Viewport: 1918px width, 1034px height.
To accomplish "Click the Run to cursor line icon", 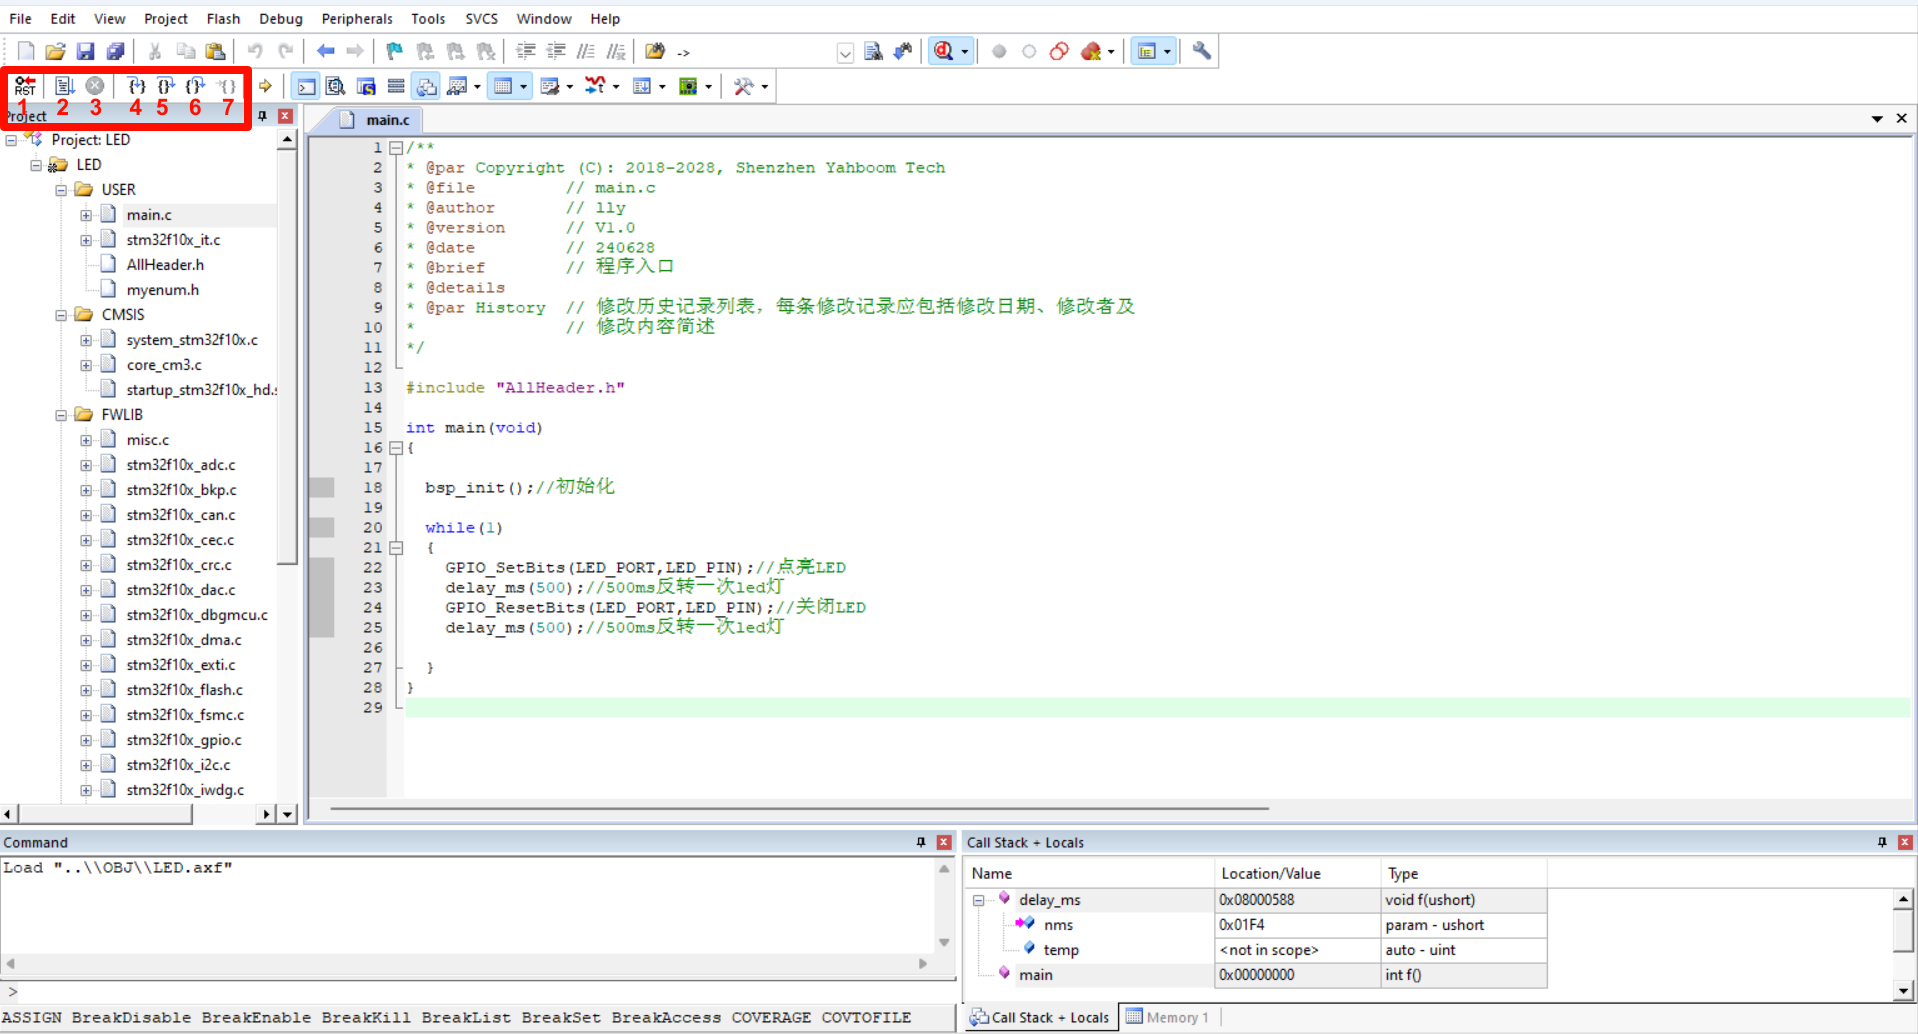I will (x=227, y=86).
